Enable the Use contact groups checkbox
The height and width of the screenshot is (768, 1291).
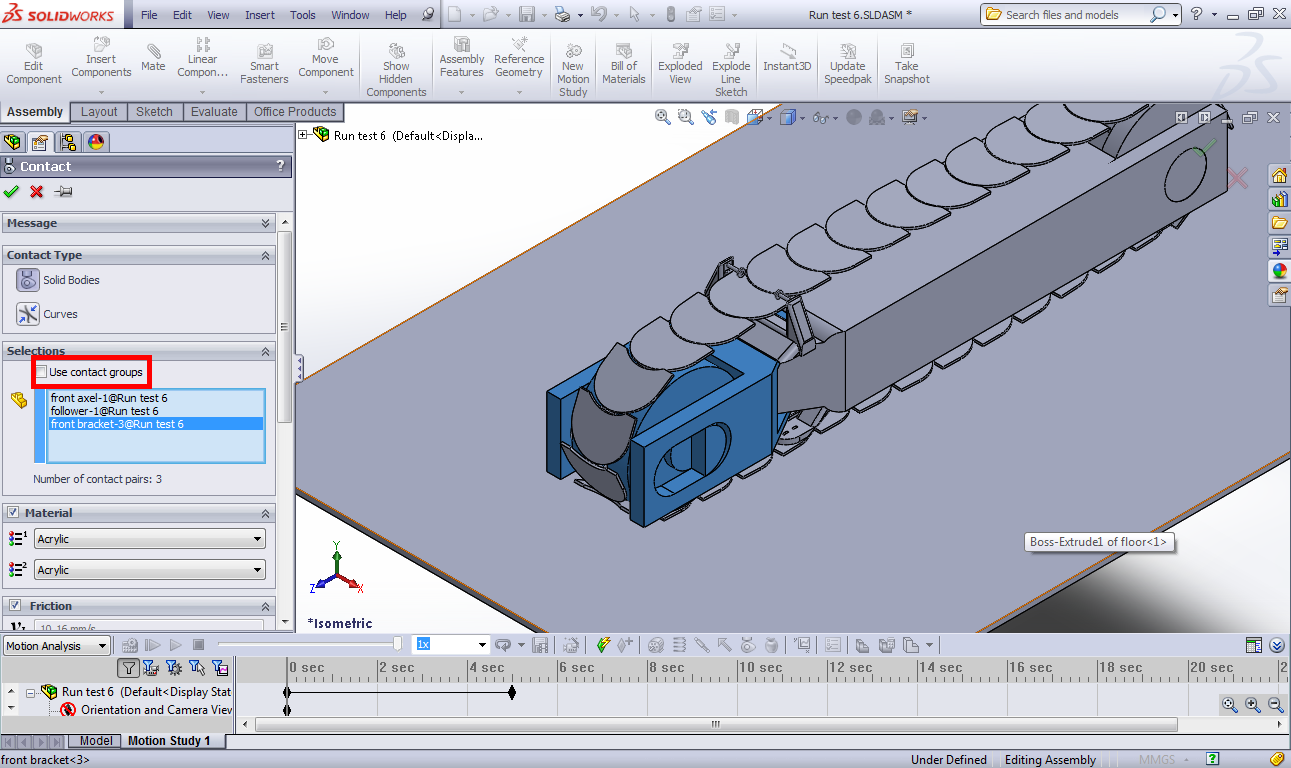(x=41, y=372)
